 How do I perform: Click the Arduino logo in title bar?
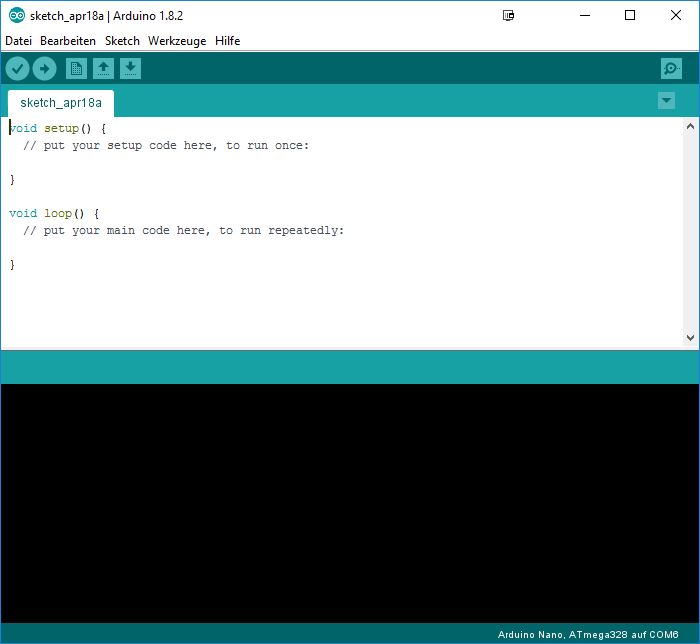coord(17,16)
